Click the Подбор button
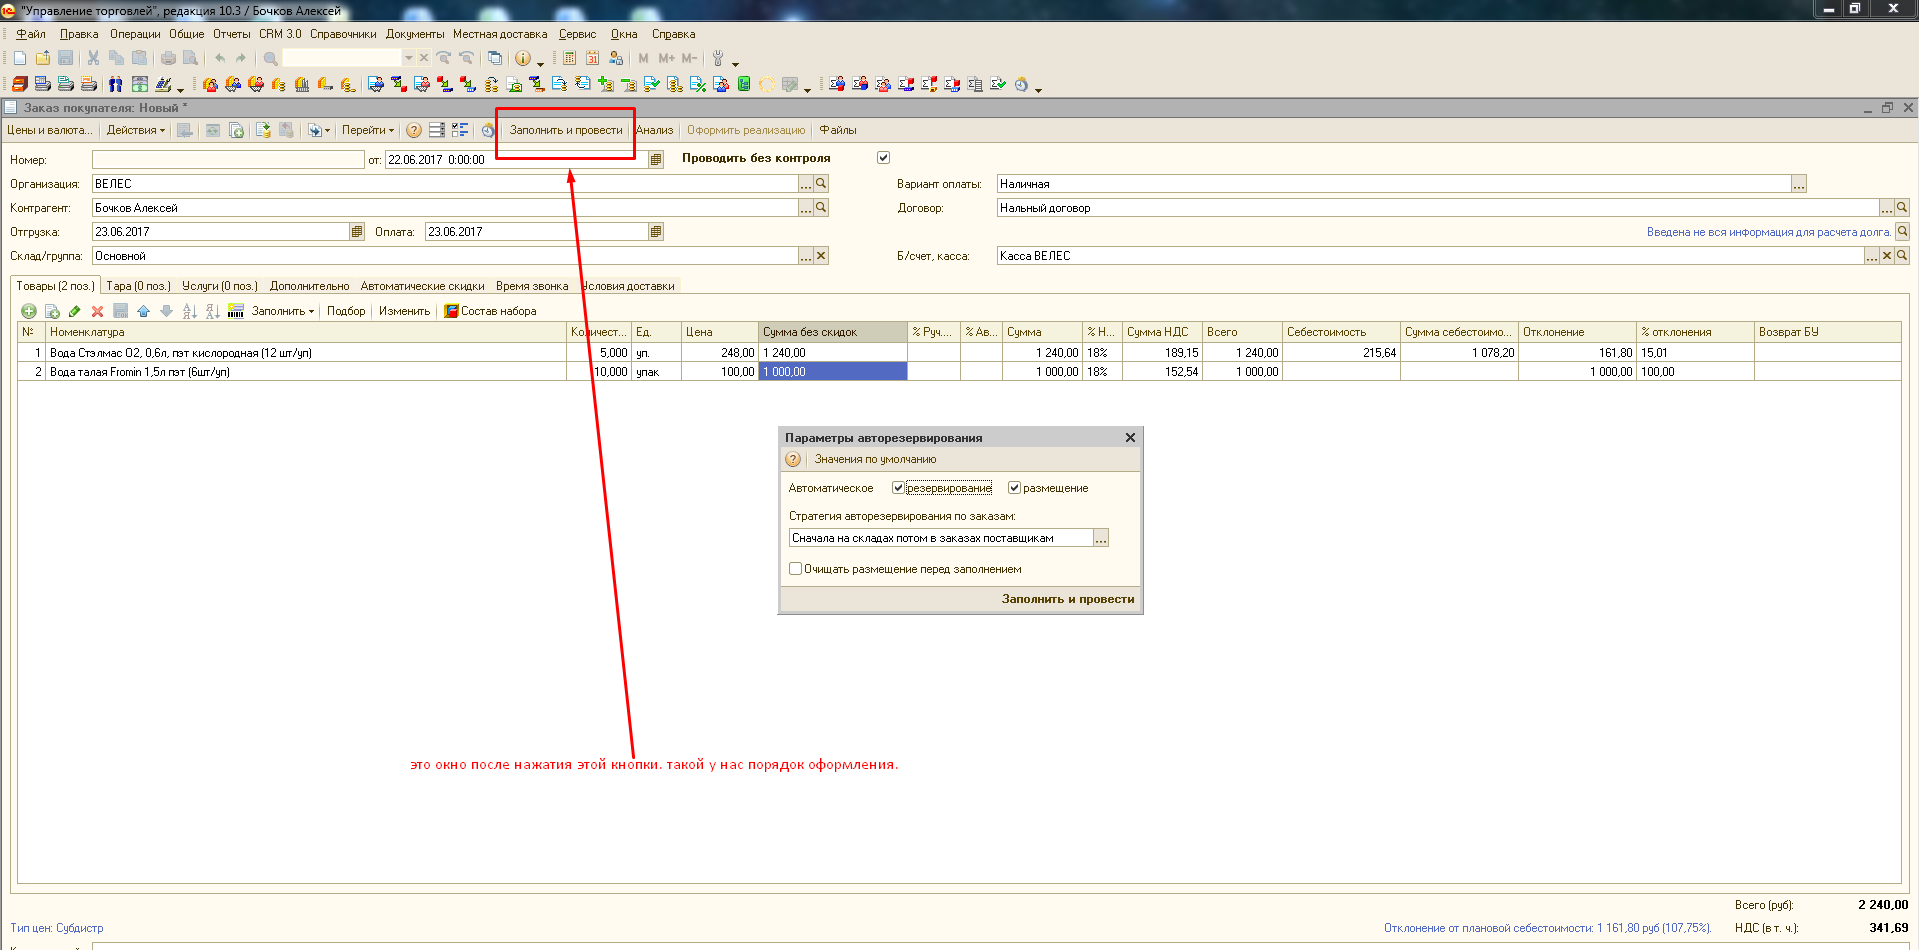 (x=346, y=311)
